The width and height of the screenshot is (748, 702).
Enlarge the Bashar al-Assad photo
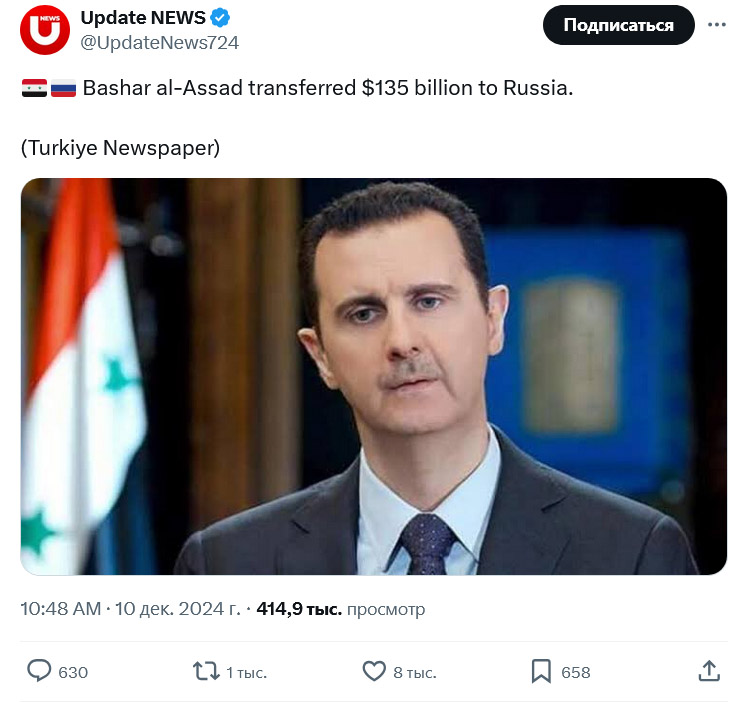click(374, 377)
